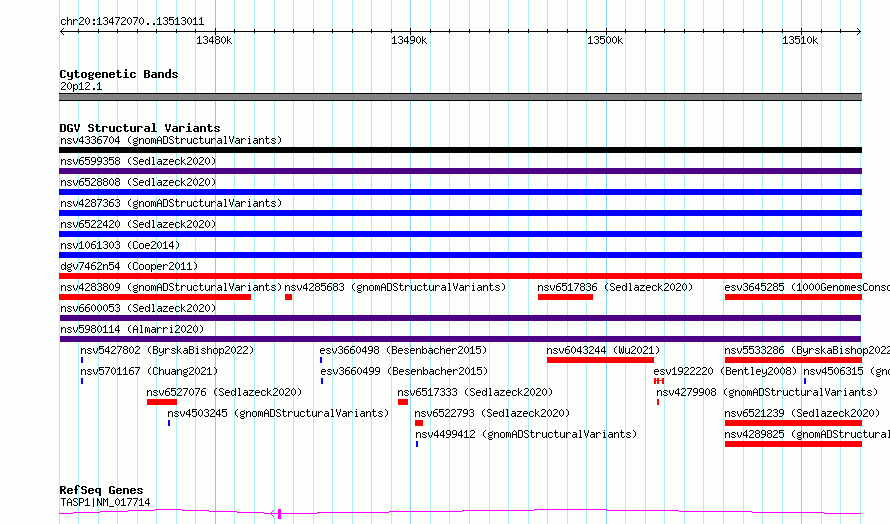
Task: Click the TASP1|NM_017714 gene label
Action: (x=105, y=502)
